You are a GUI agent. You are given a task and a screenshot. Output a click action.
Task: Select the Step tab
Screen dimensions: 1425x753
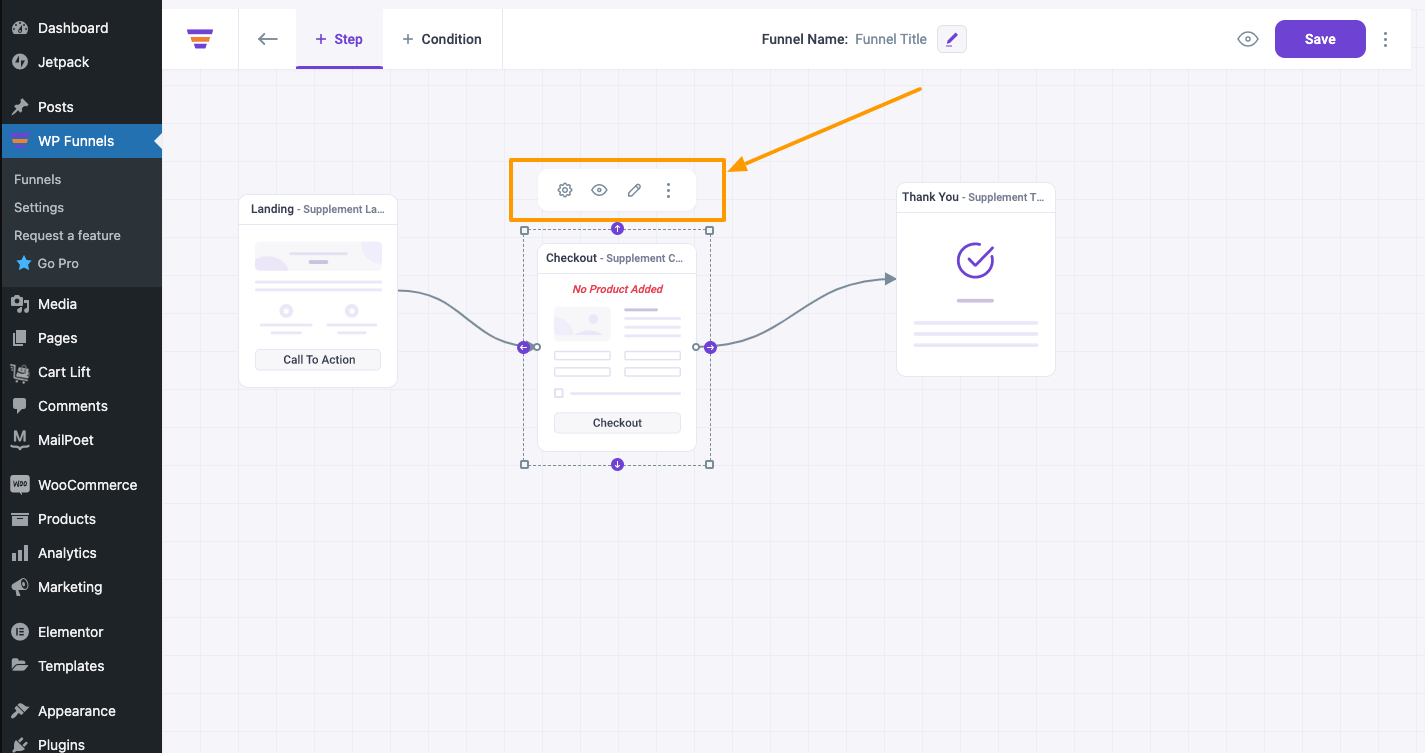tap(339, 39)
